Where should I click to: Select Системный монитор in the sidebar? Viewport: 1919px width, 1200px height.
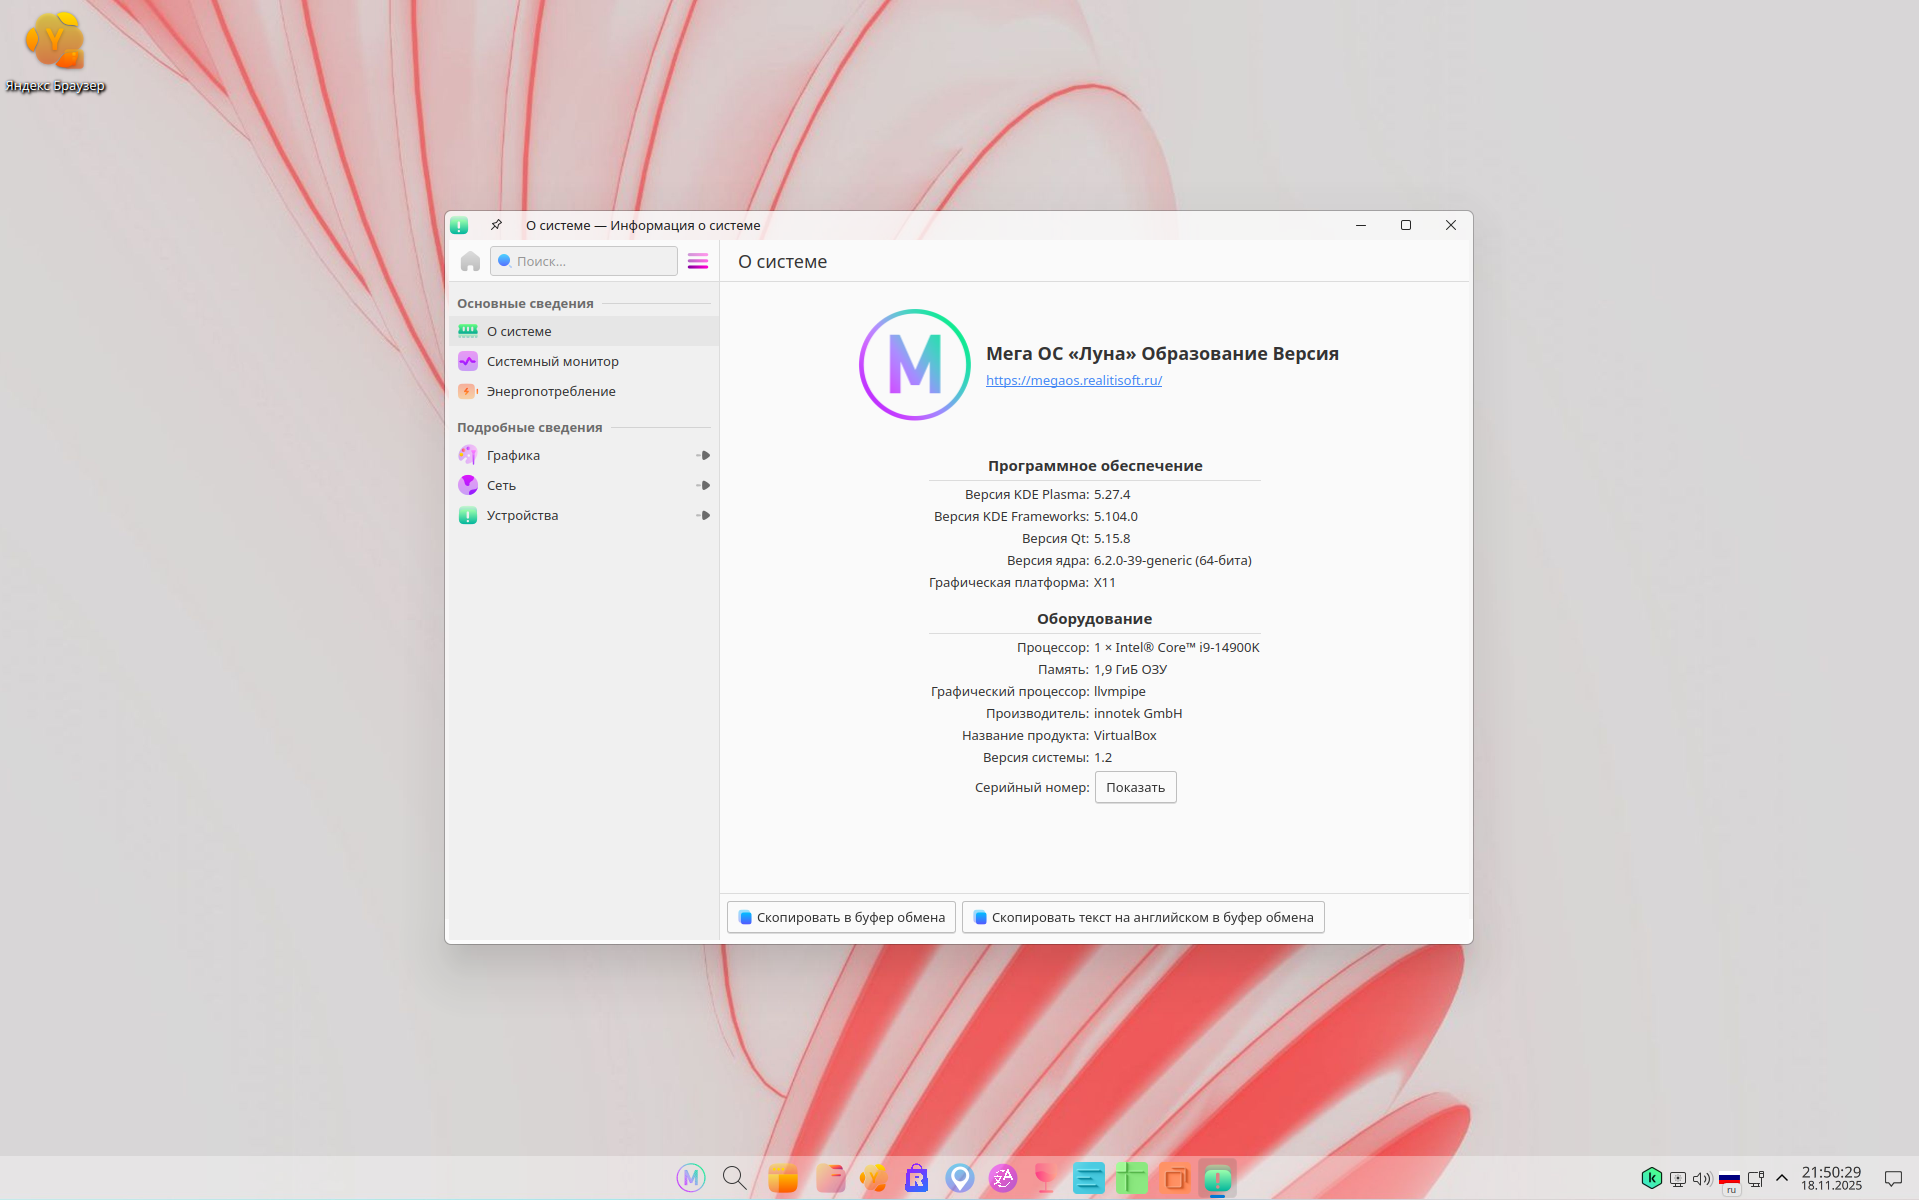tap(552, 361)
